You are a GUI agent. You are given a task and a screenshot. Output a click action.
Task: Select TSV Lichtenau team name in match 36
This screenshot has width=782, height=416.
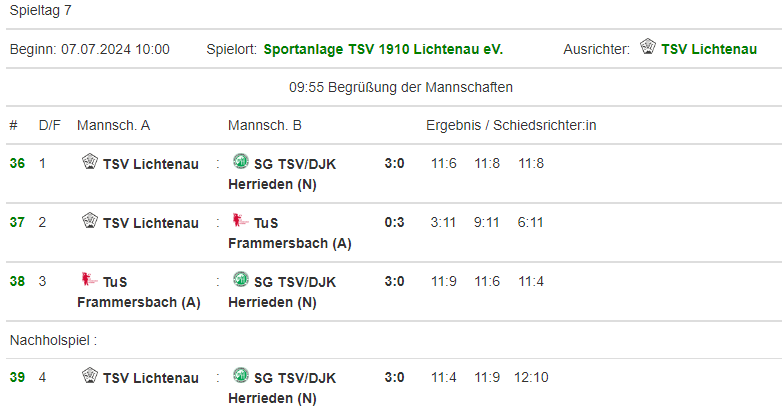pos(151,164)
